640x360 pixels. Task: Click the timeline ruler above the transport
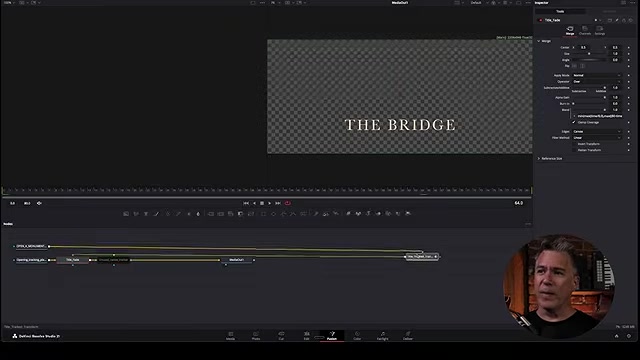(267, 190)
